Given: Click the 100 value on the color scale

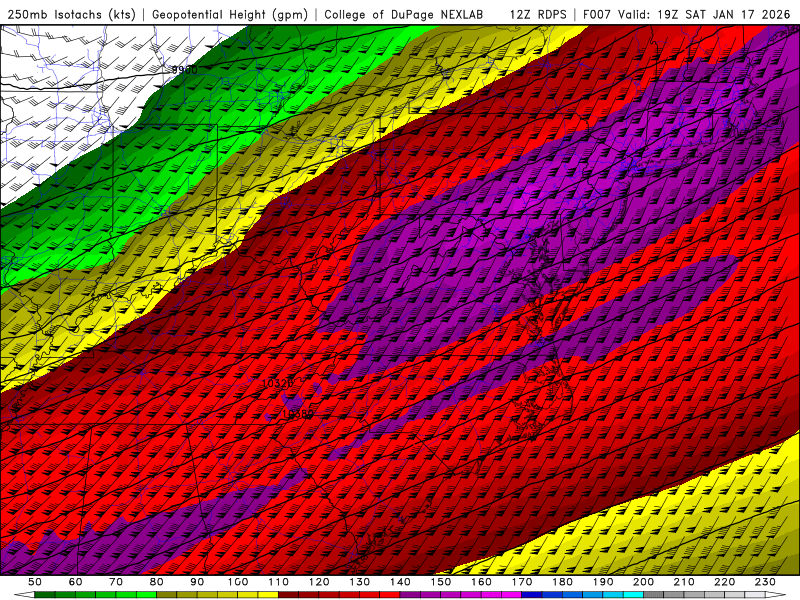Looking at the screenshot, I should point(238,582).
